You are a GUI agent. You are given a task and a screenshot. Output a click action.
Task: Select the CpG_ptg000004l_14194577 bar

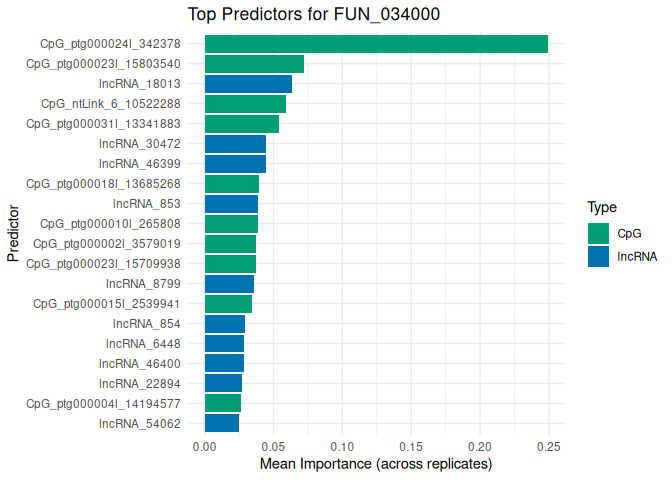(x=223, y=403)
